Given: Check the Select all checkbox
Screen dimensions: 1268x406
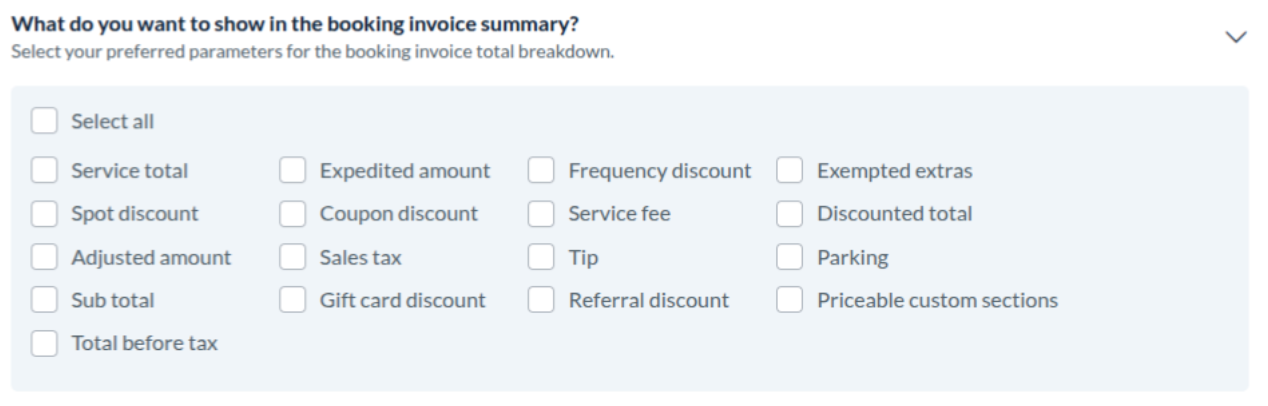Looking at the screenshot, I should point(44,122).
